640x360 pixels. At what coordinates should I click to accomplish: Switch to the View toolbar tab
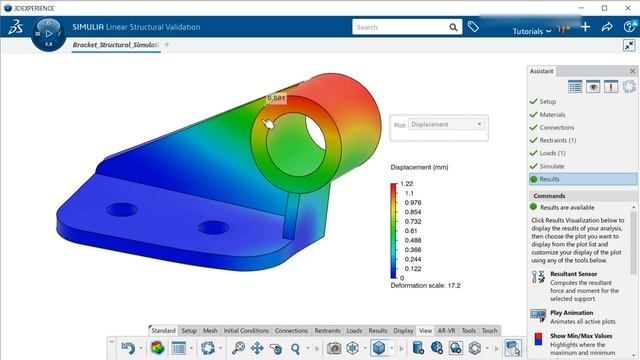click(425, 331)
